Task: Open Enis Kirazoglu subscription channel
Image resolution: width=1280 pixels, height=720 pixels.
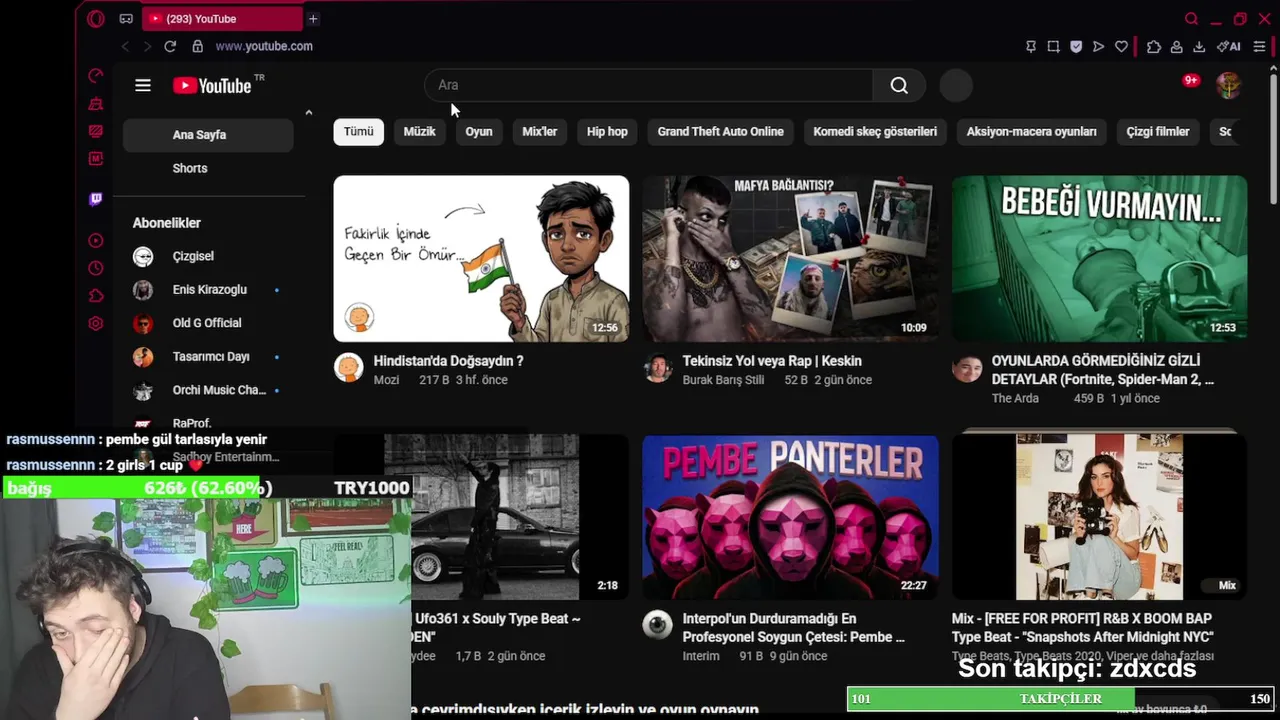Action: 208,290
